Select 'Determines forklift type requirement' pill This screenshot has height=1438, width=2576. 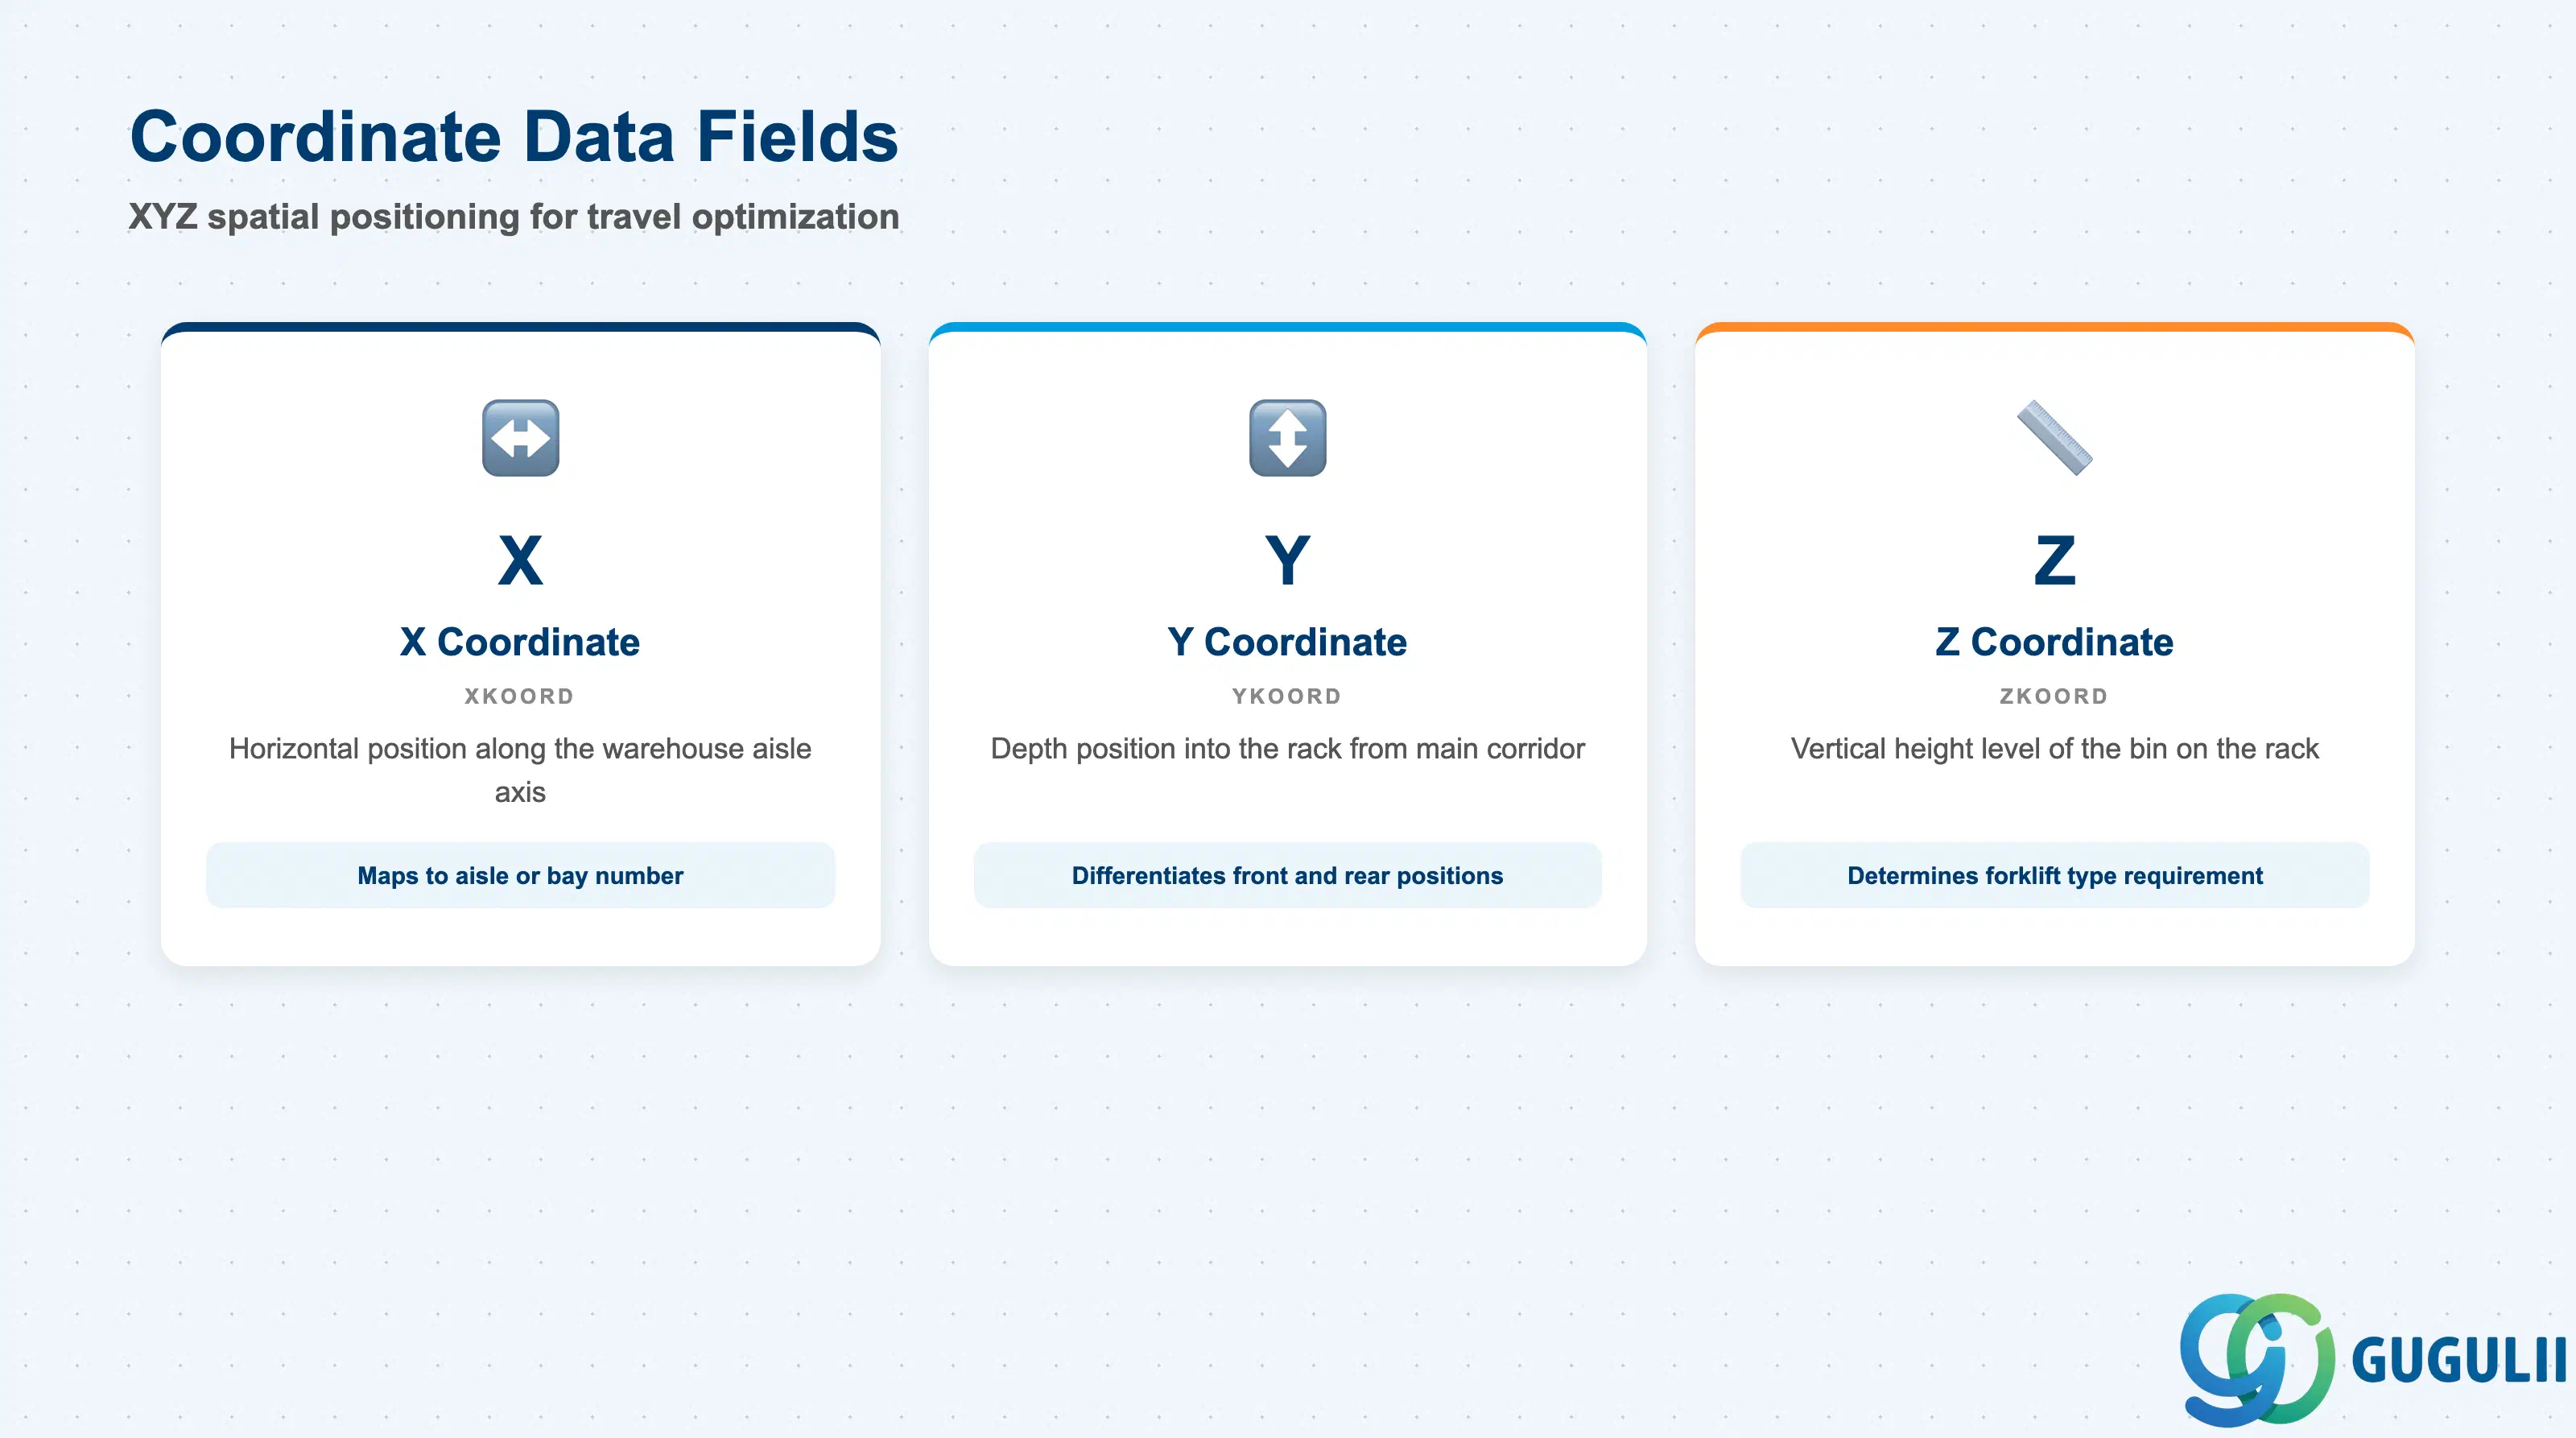2054,875
